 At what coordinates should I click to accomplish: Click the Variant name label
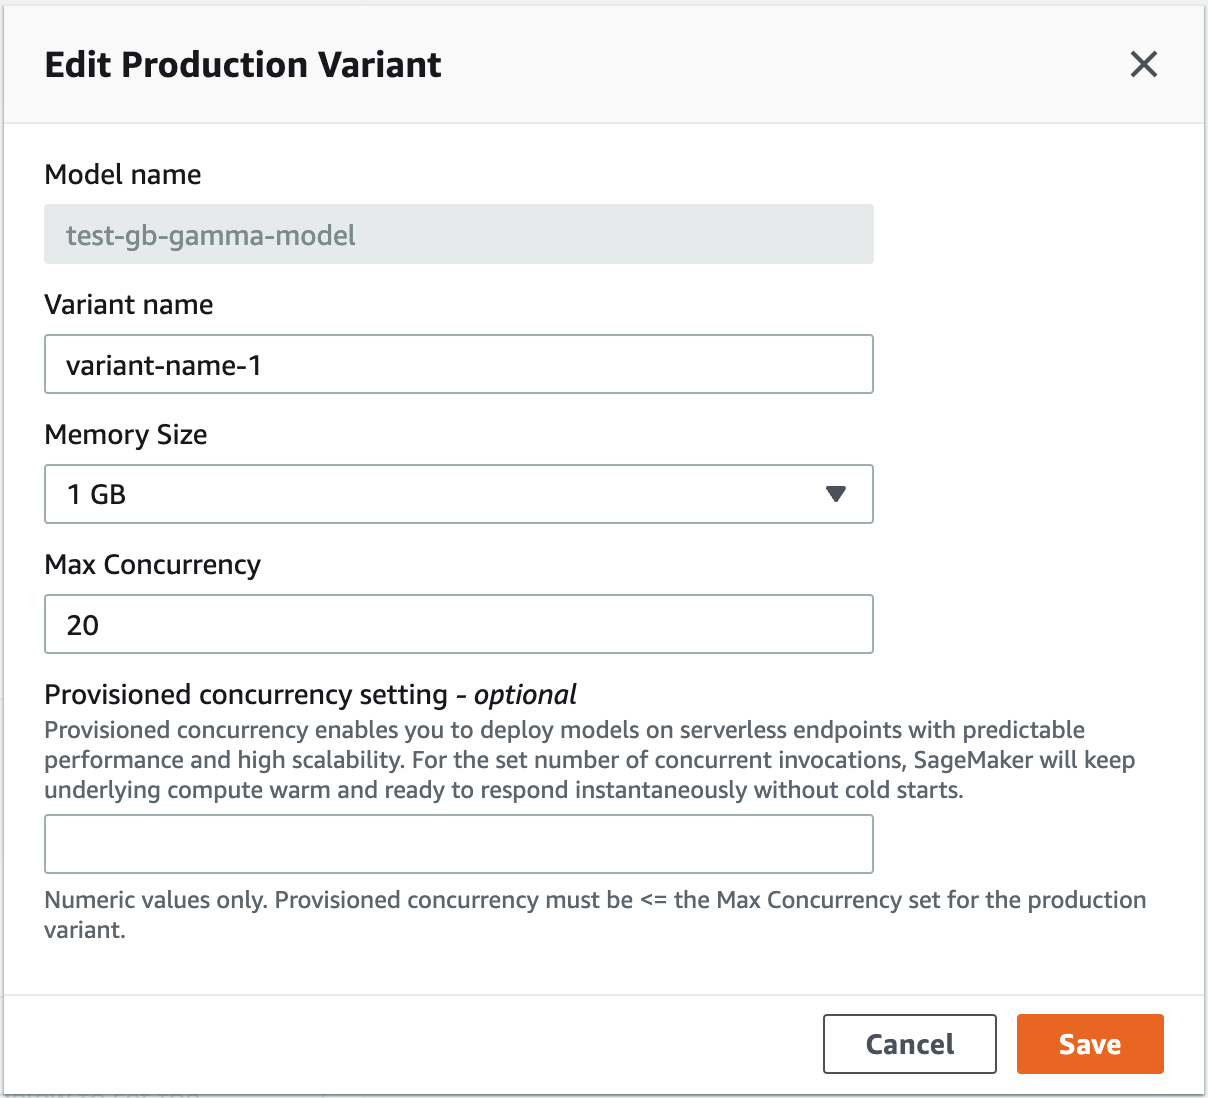129,304
